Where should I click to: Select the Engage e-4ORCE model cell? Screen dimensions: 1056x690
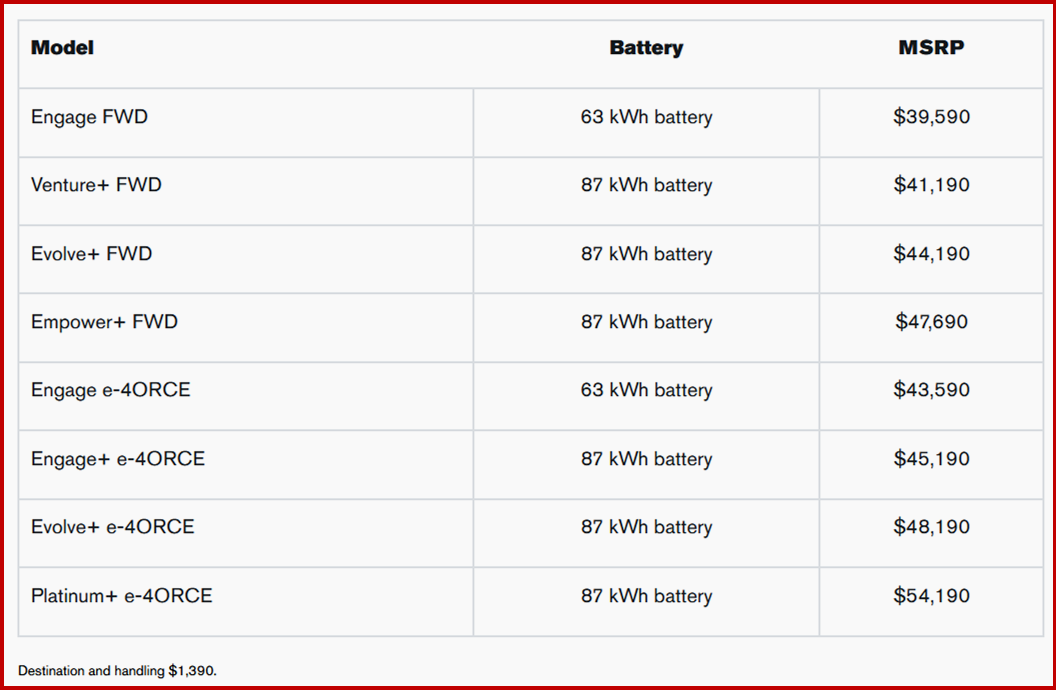click(x=110, y=390)
